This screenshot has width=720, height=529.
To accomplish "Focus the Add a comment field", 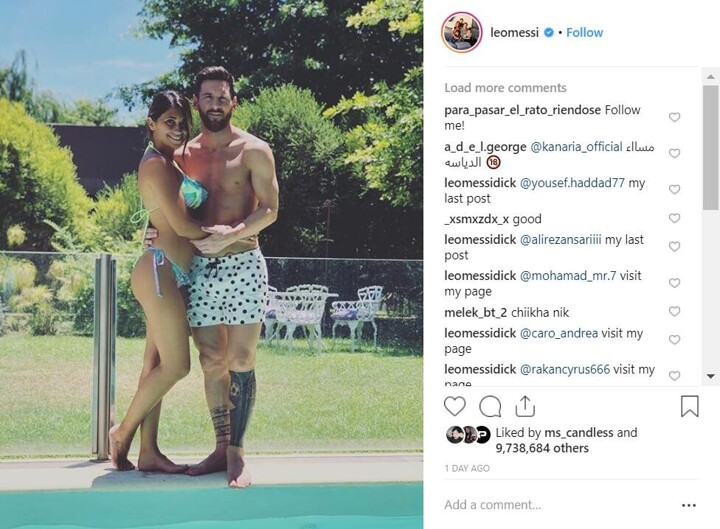I will point(560,505).
